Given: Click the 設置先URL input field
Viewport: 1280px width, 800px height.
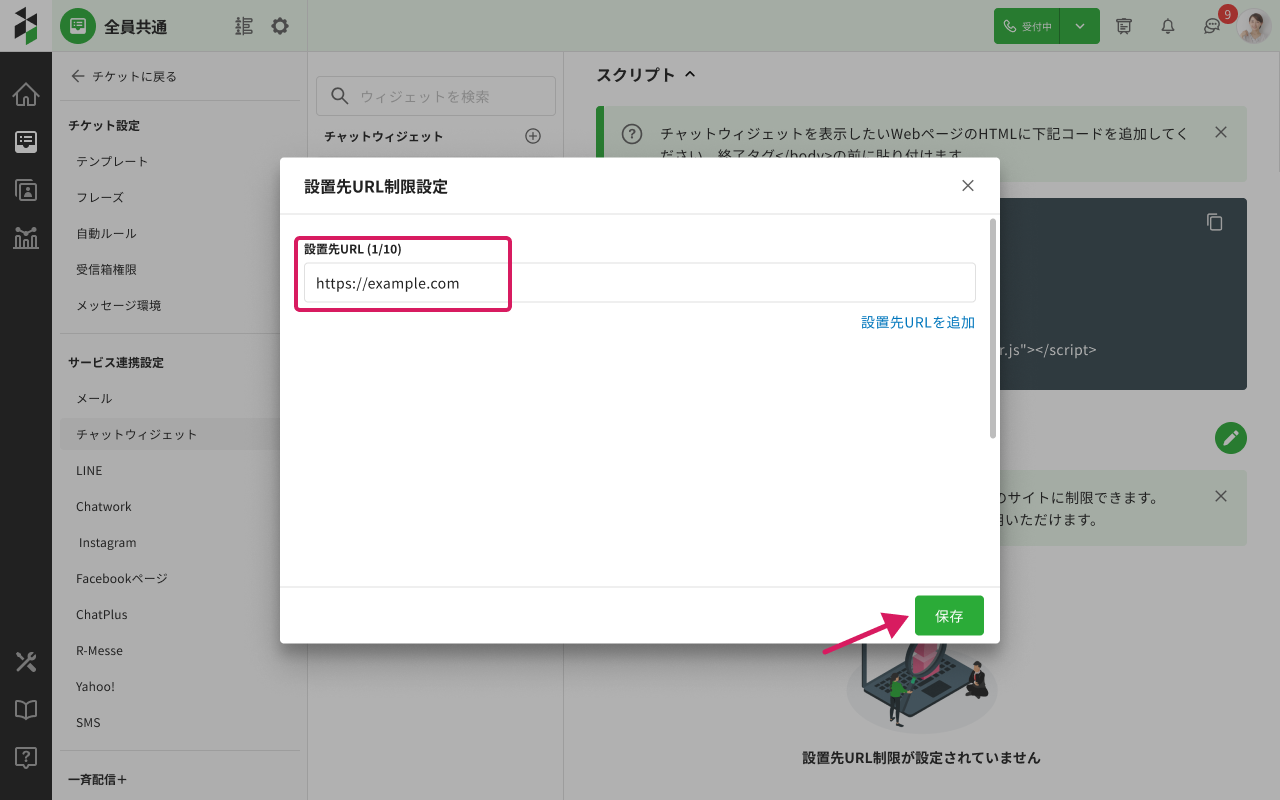Looking at the screenshot, I should [640, 283].
